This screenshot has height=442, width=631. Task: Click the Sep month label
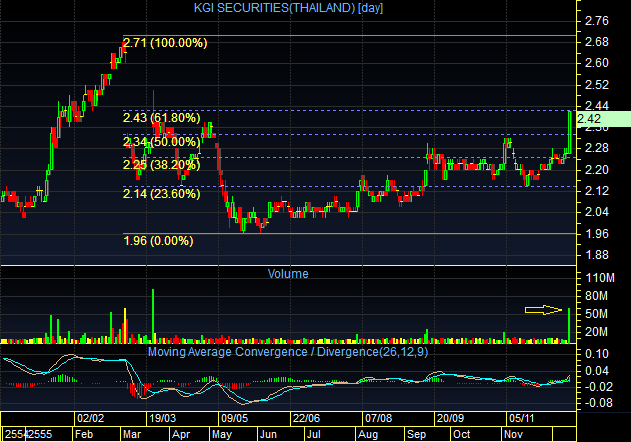click(416, 434)
